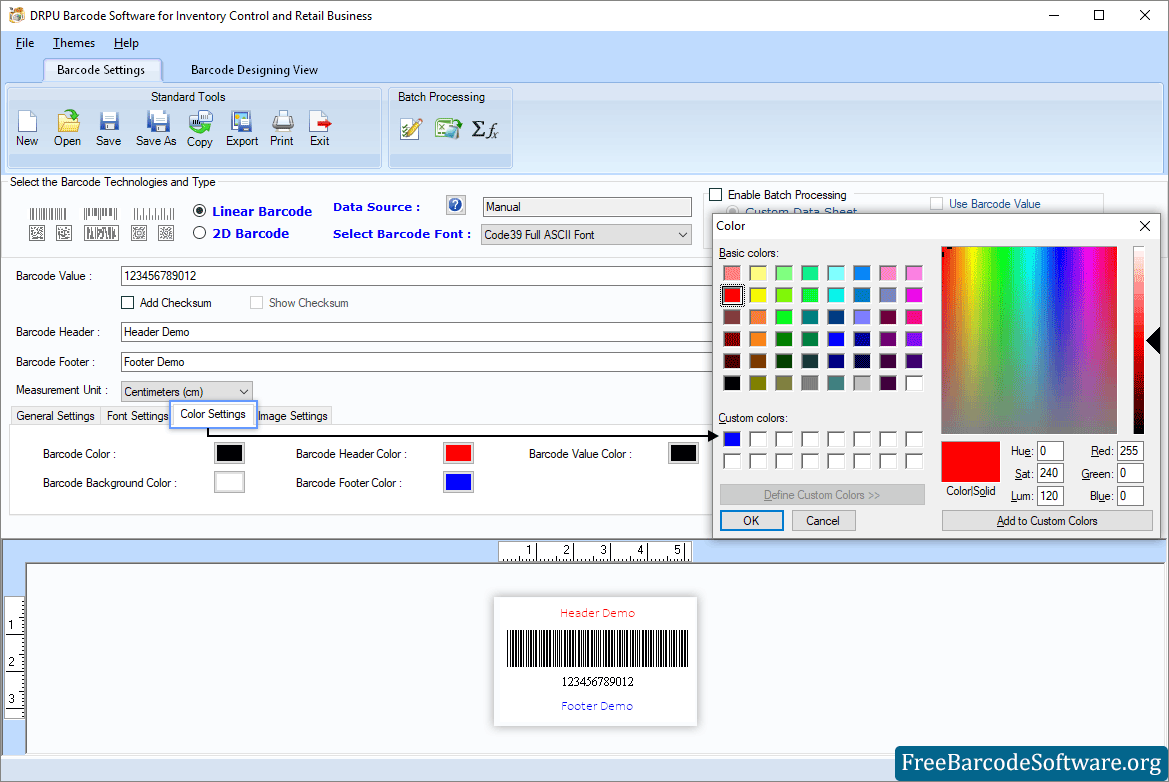1169x782 pixels.
Task: Check Enable Batch Processing
Action: point(716,195)
